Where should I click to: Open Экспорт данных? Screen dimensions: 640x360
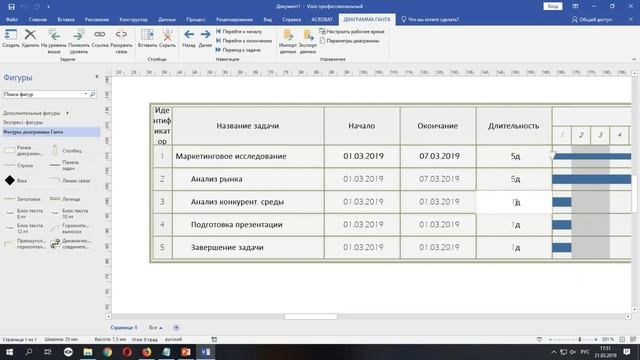(308, 41)
